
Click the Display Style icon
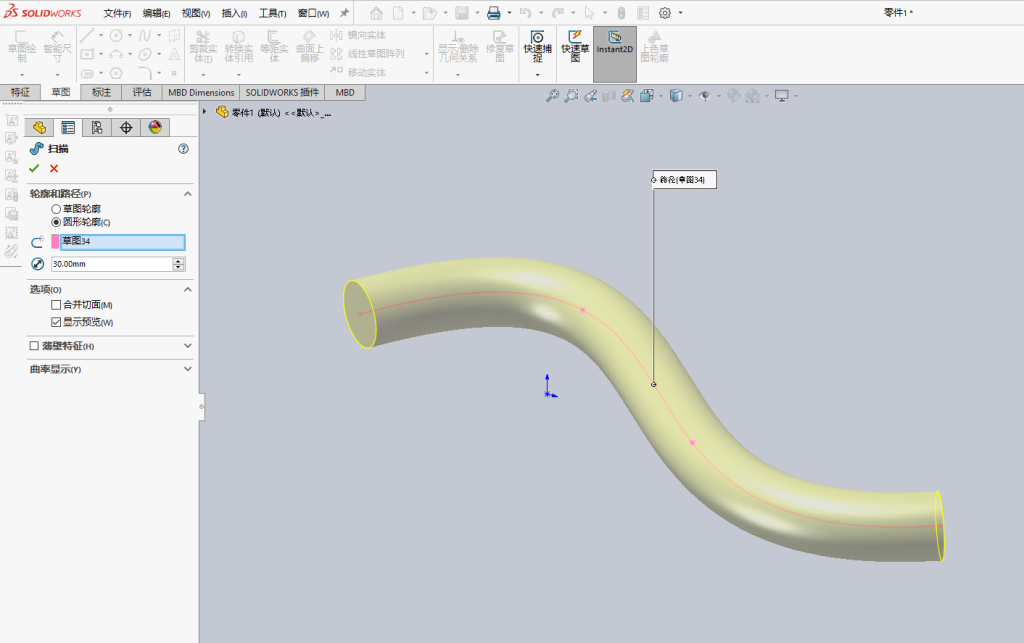tap(676, 96)
